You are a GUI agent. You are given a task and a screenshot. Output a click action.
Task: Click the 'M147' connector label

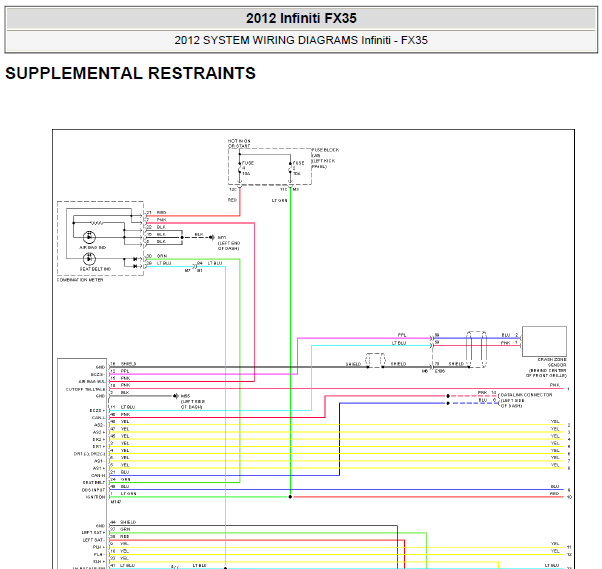(x=116, y=501)
